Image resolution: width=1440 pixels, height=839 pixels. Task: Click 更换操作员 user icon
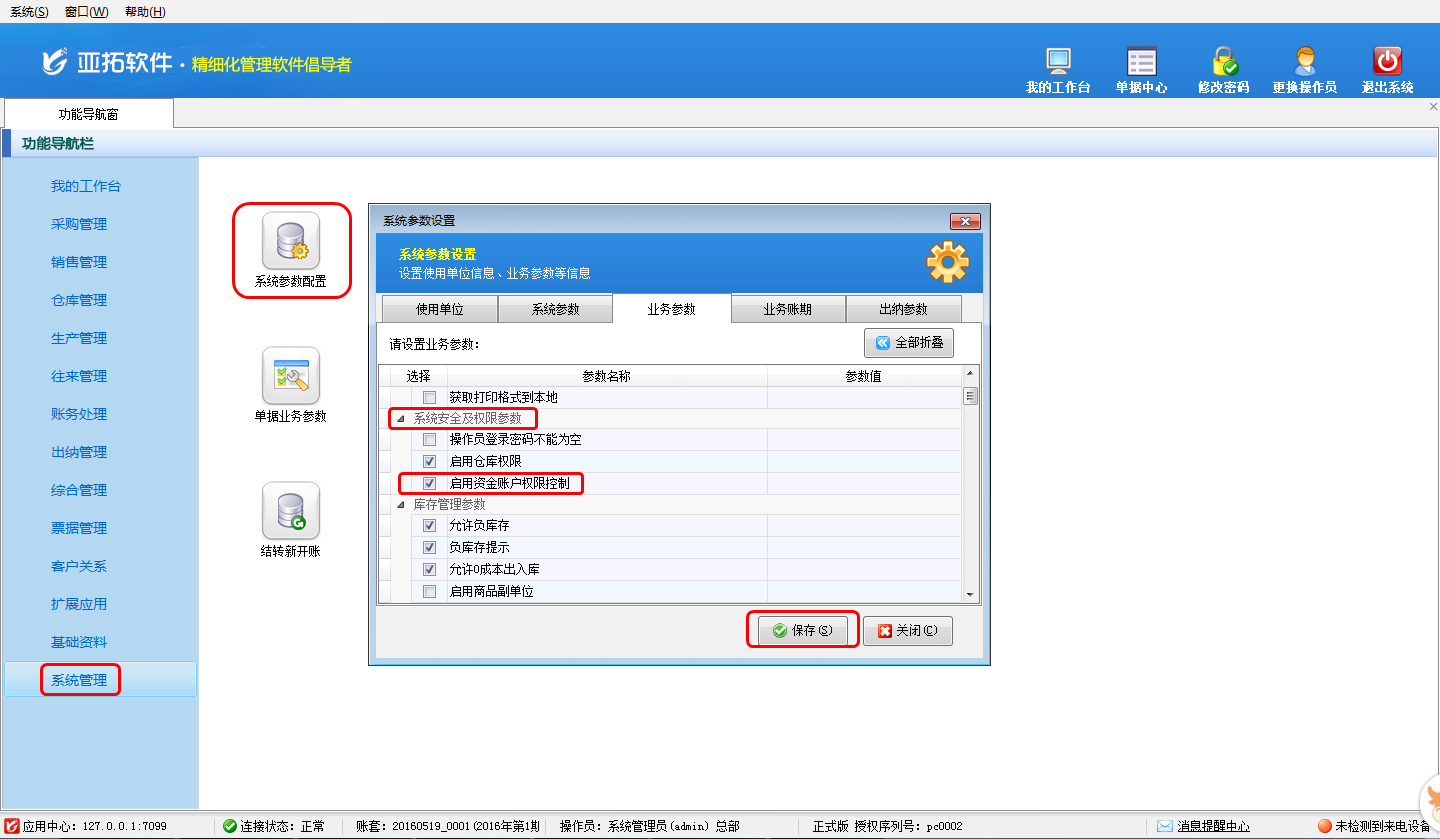point(1304,63)
